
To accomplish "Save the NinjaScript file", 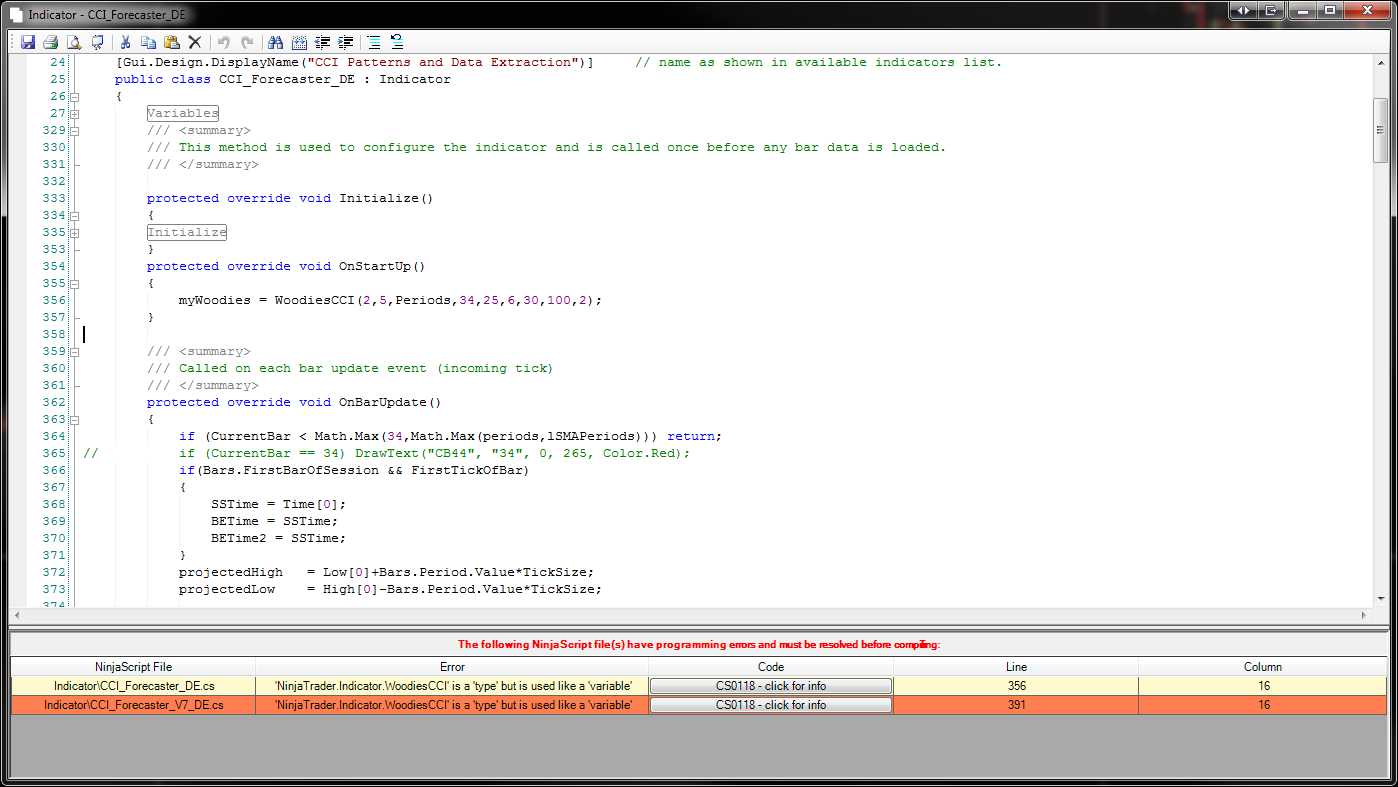I will pos(28,42).
